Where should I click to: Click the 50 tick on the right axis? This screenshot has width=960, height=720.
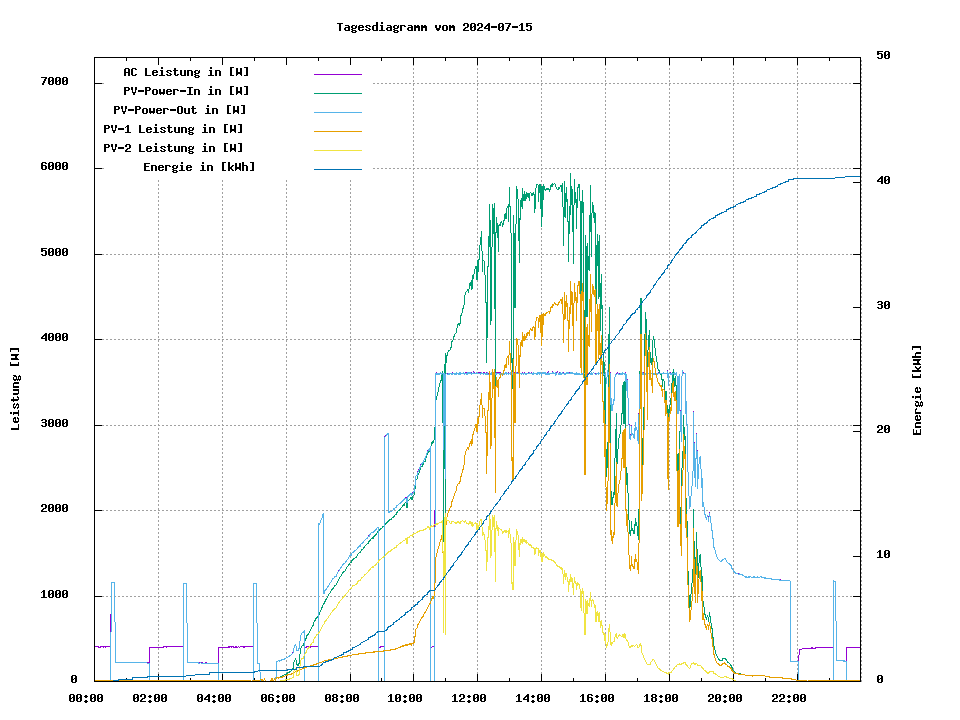tap(883, 56)
